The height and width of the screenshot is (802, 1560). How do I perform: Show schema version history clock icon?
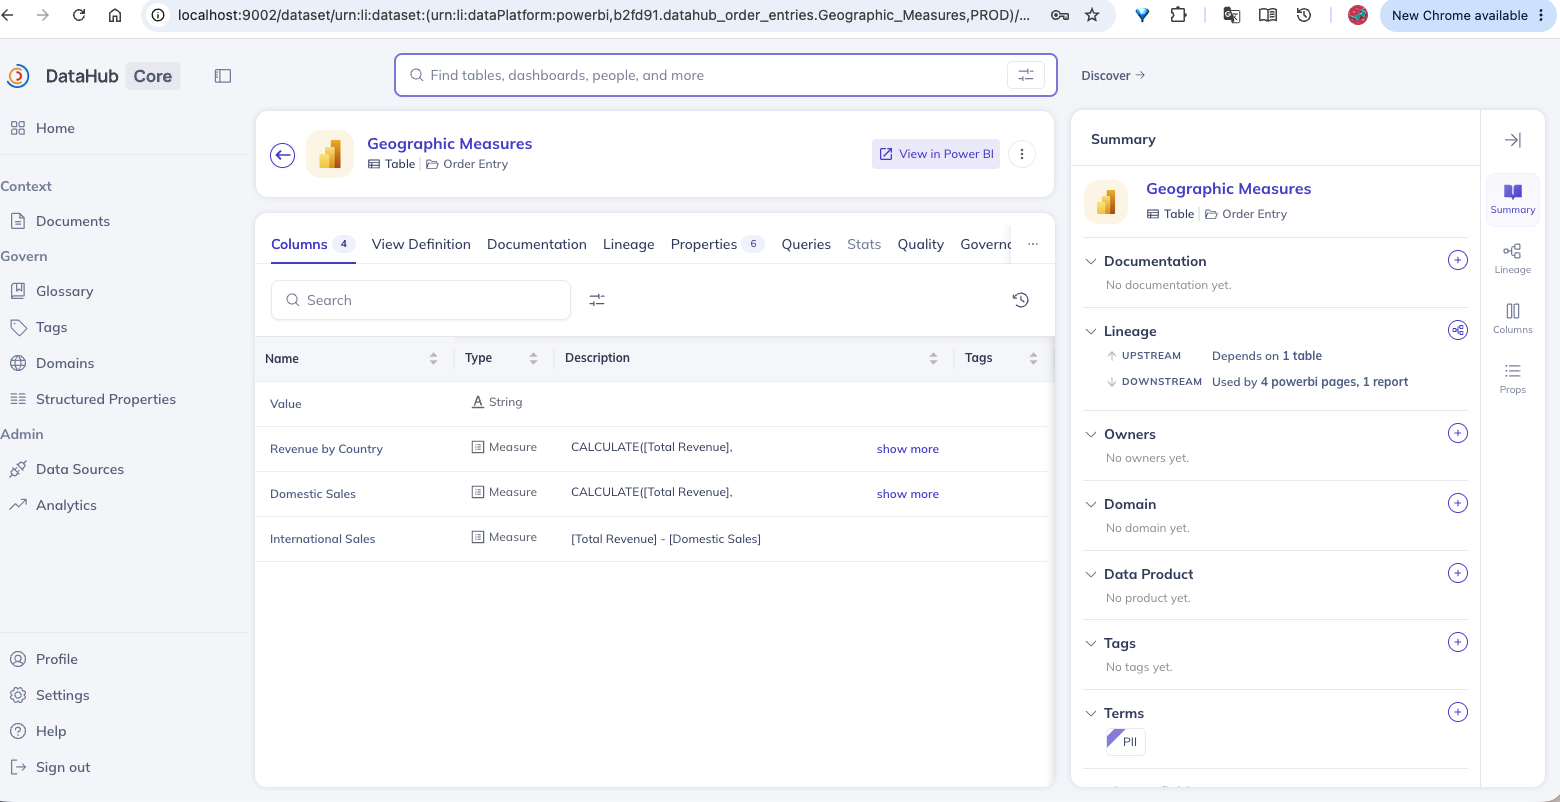coord(1021,300)
